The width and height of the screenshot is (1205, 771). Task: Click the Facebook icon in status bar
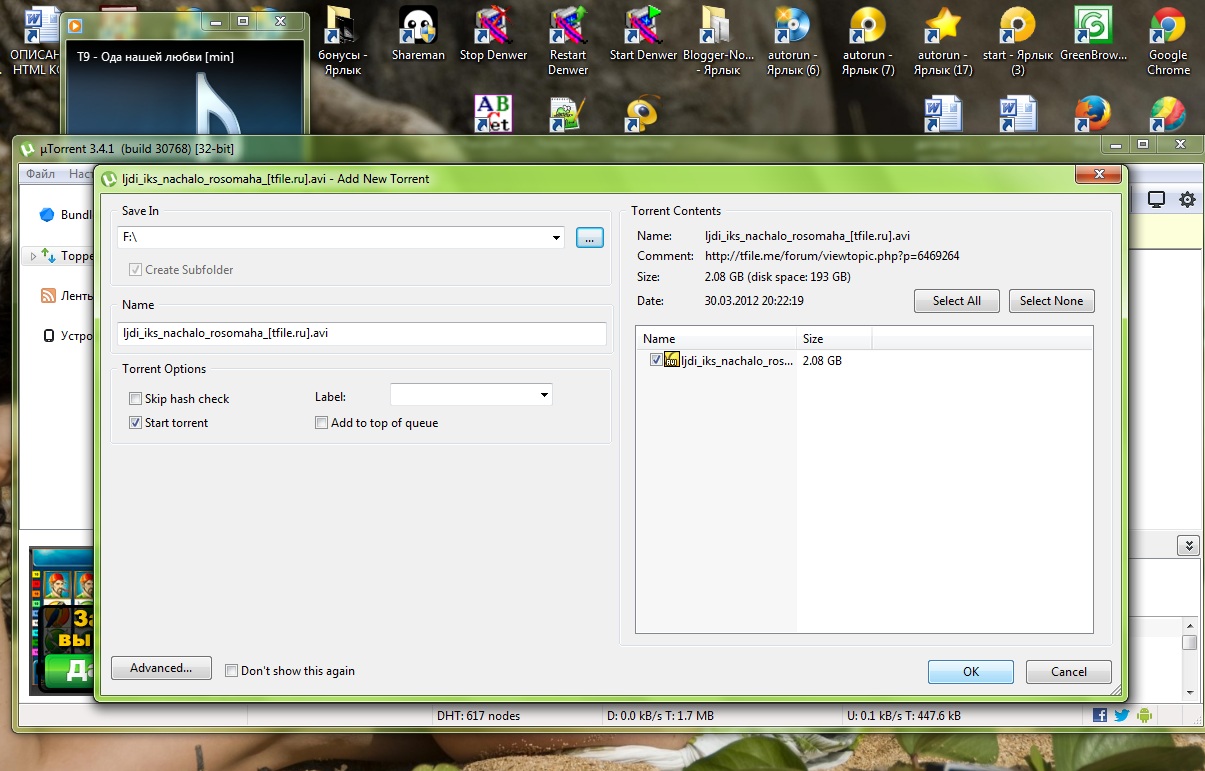tap(1100, 715)
